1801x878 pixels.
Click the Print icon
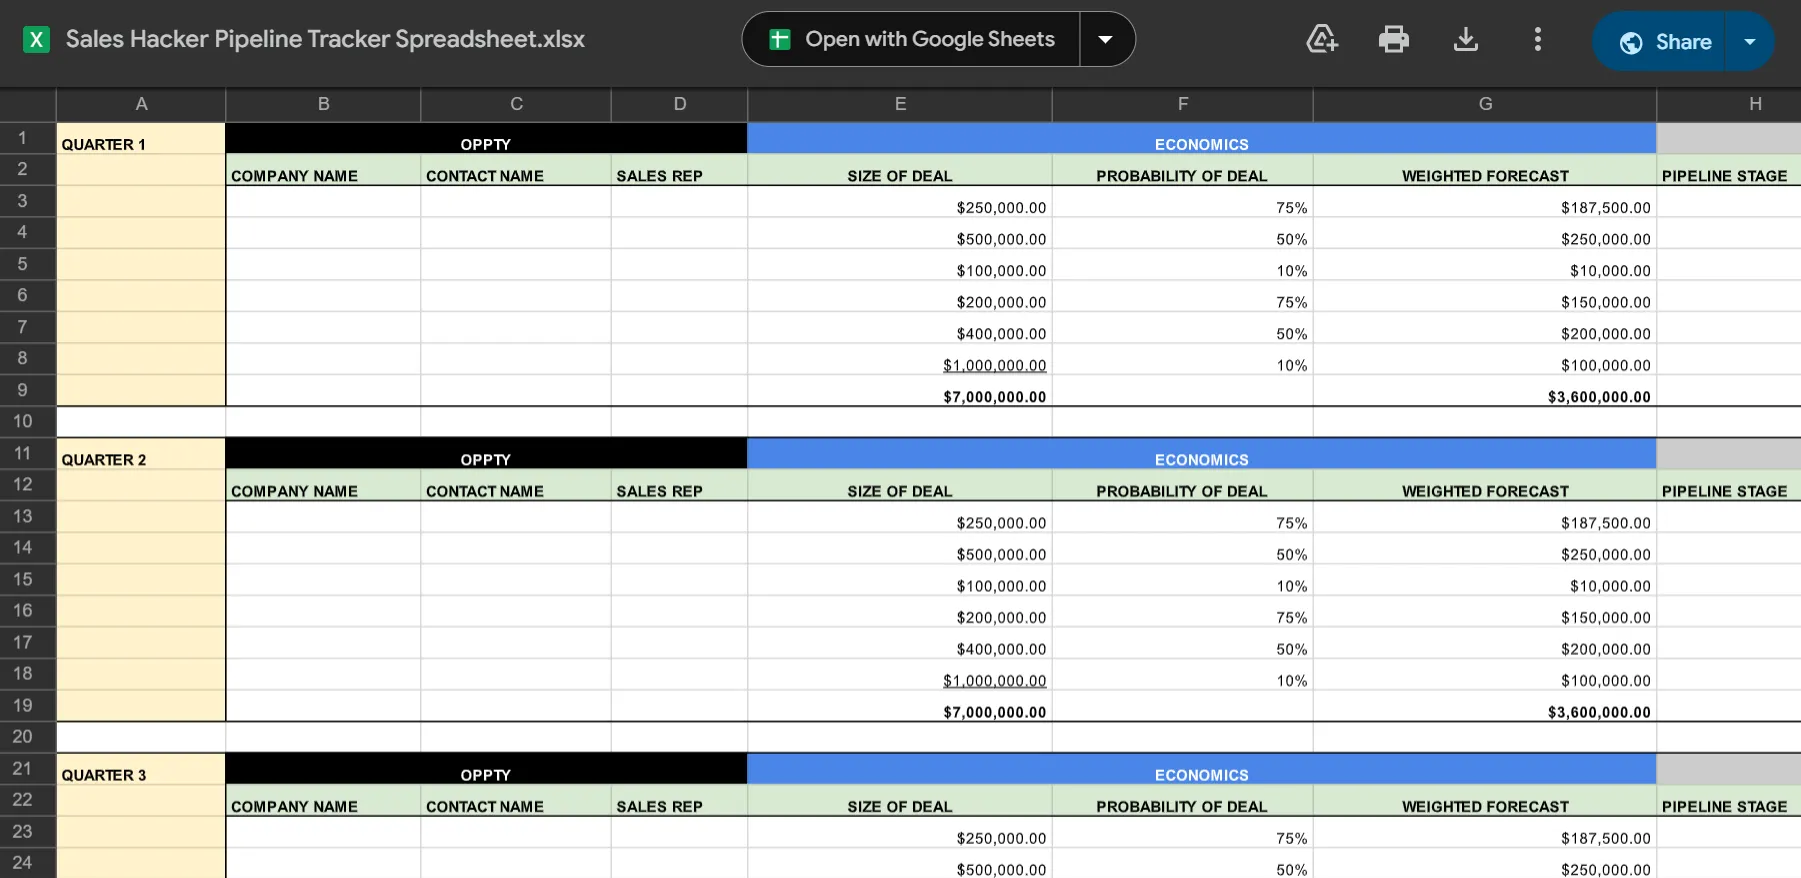1393,39
